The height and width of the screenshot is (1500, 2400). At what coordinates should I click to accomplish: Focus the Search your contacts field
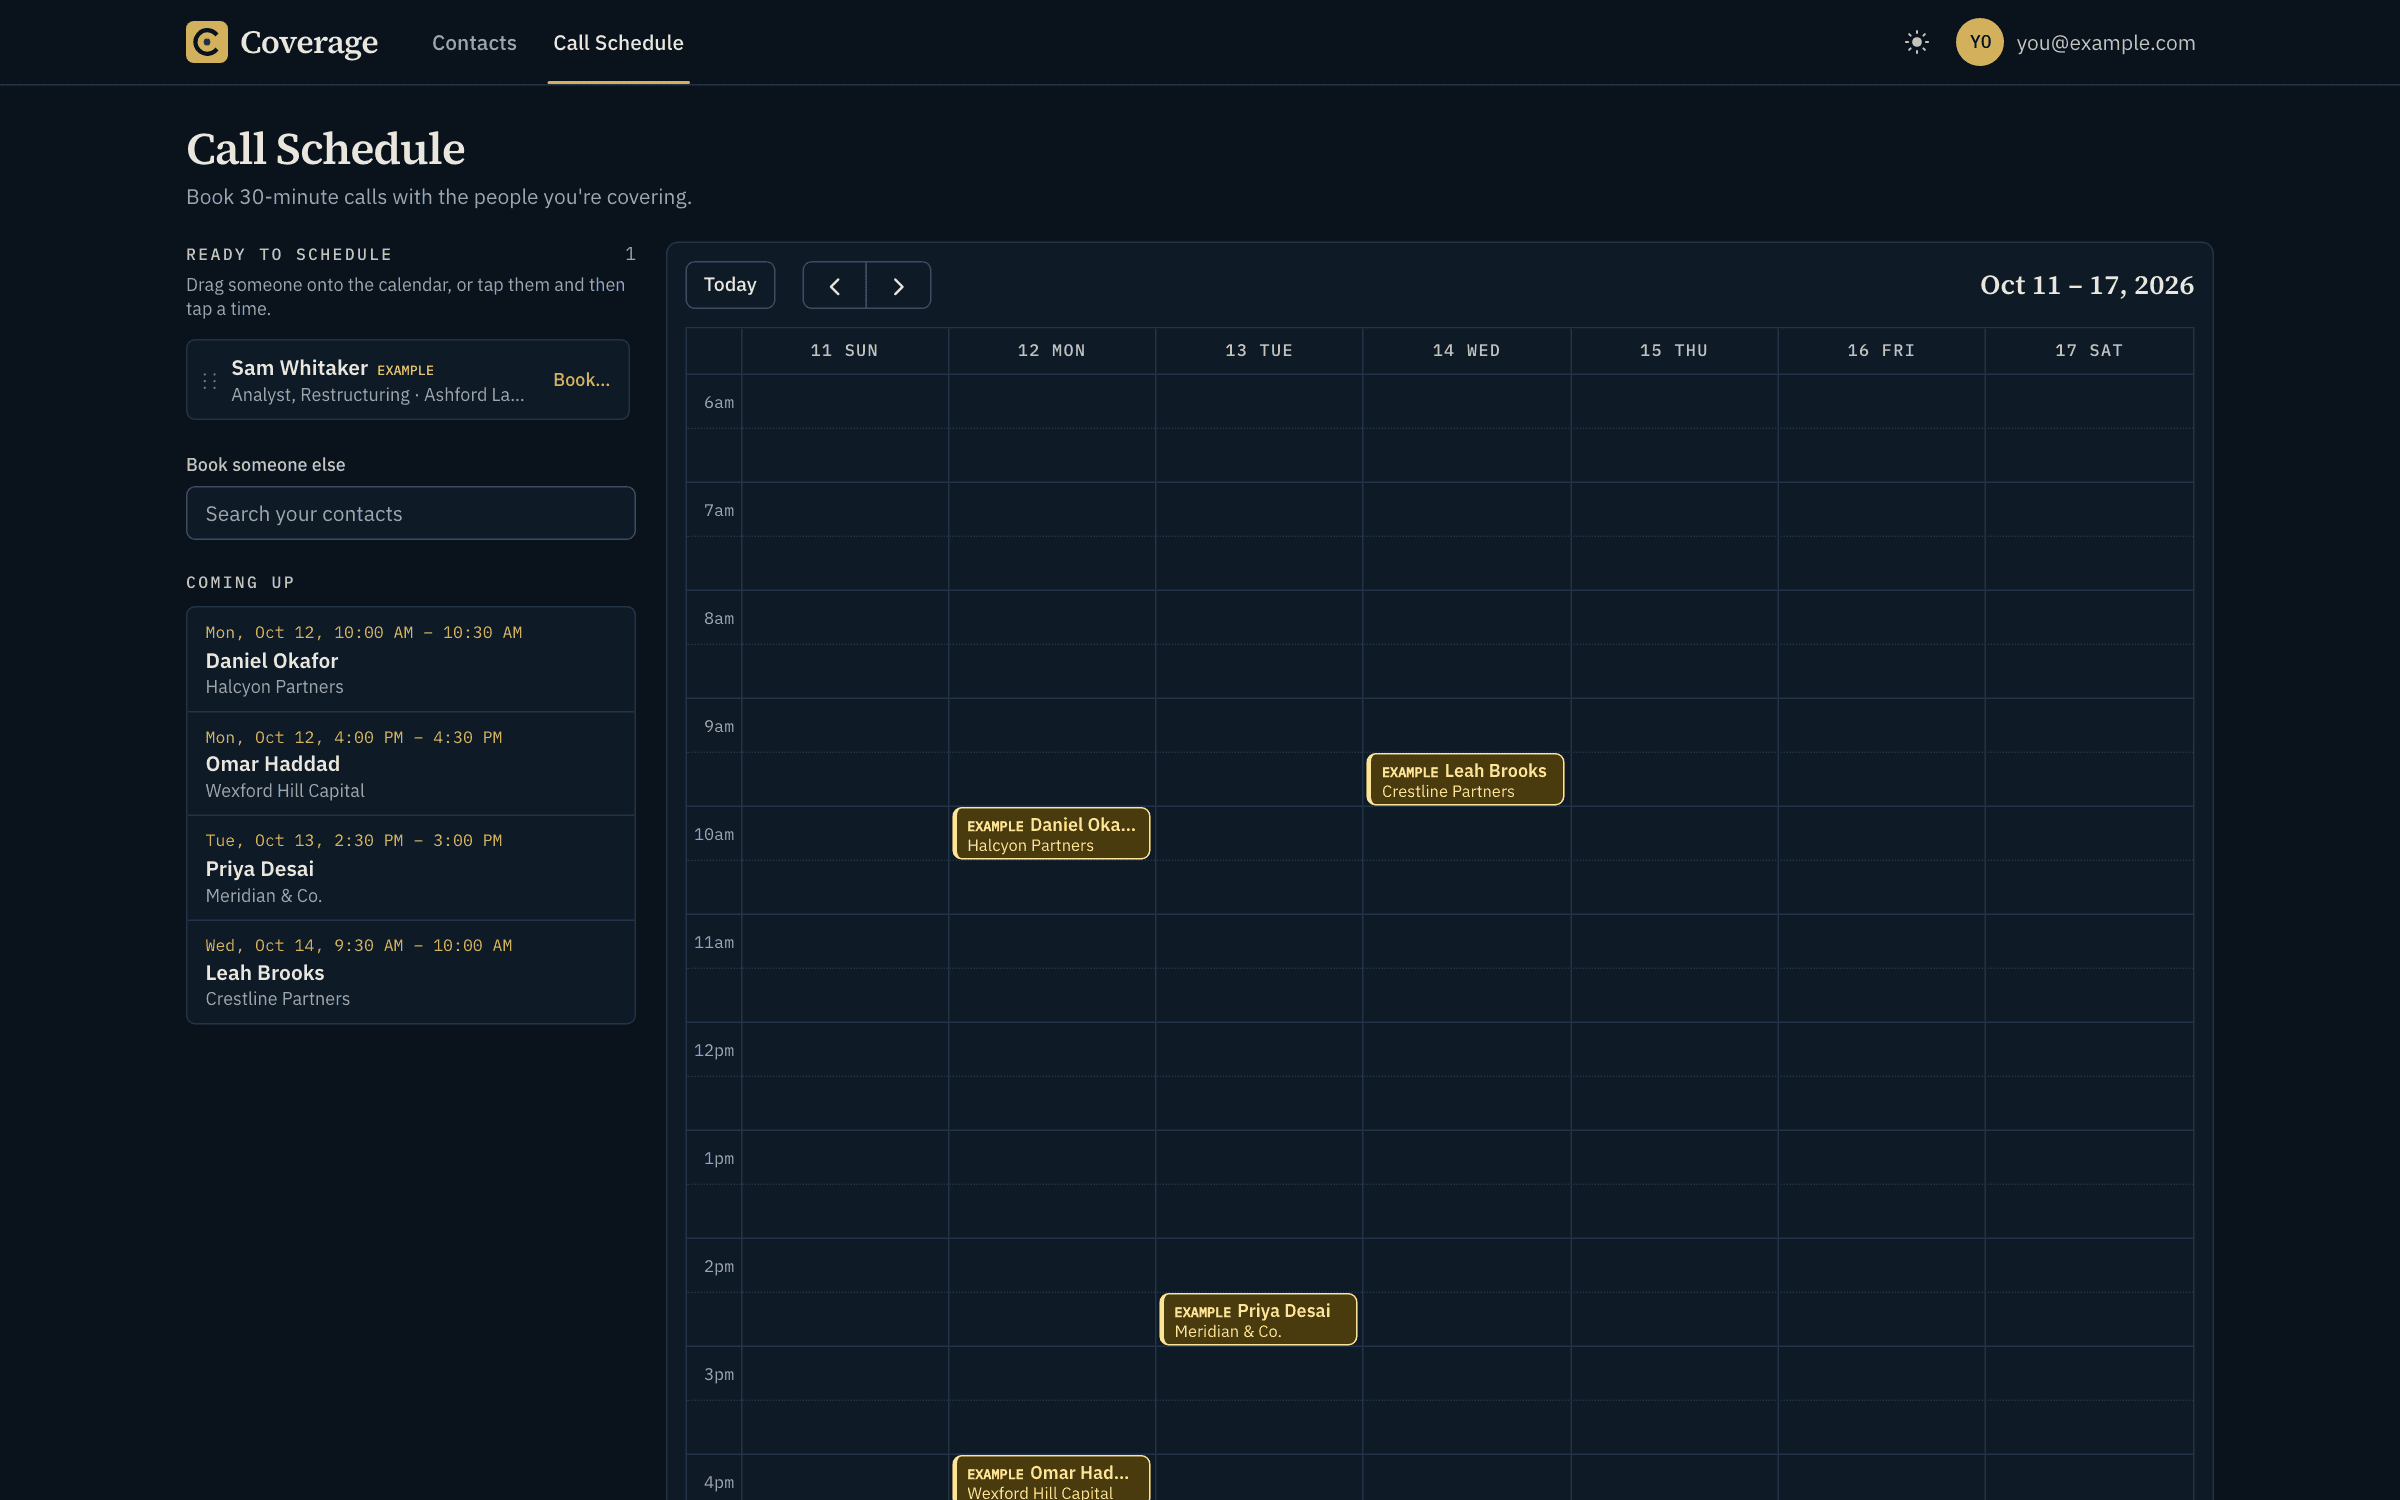point(410,513)
